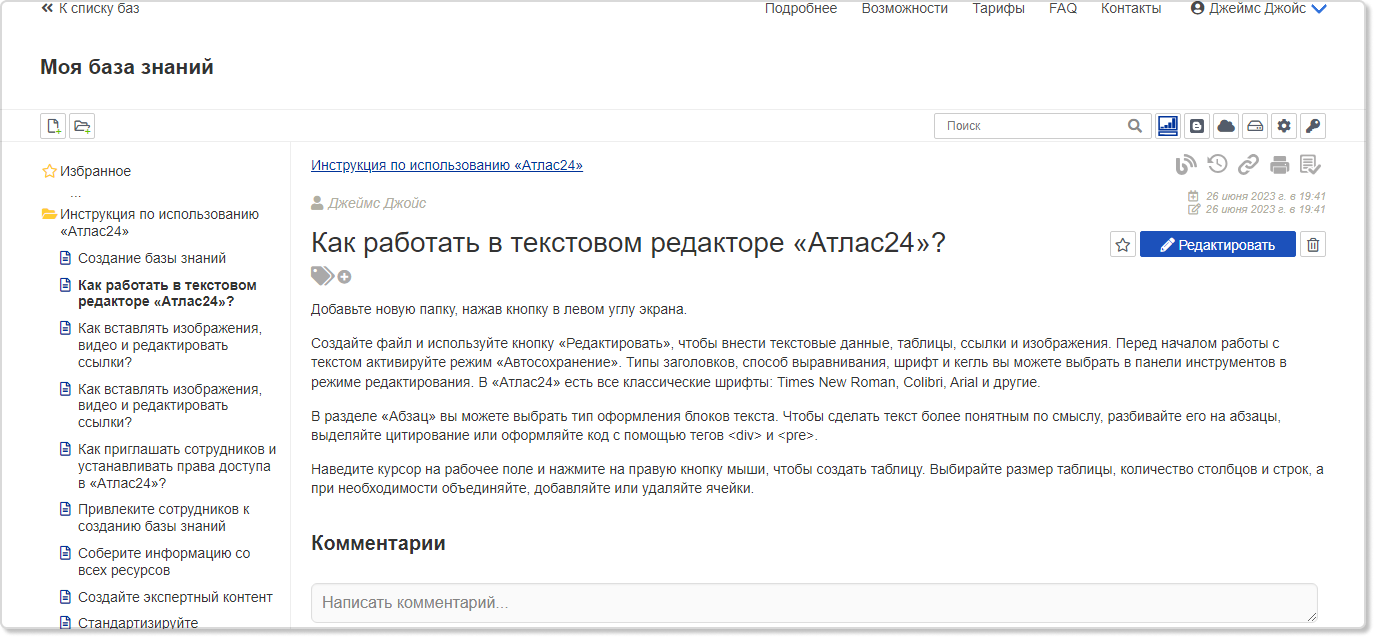The width and height of the screenshot is (1374, 637).
Task: Click the article title Как работать в текстовом редакторе
Action: [628, 243]
